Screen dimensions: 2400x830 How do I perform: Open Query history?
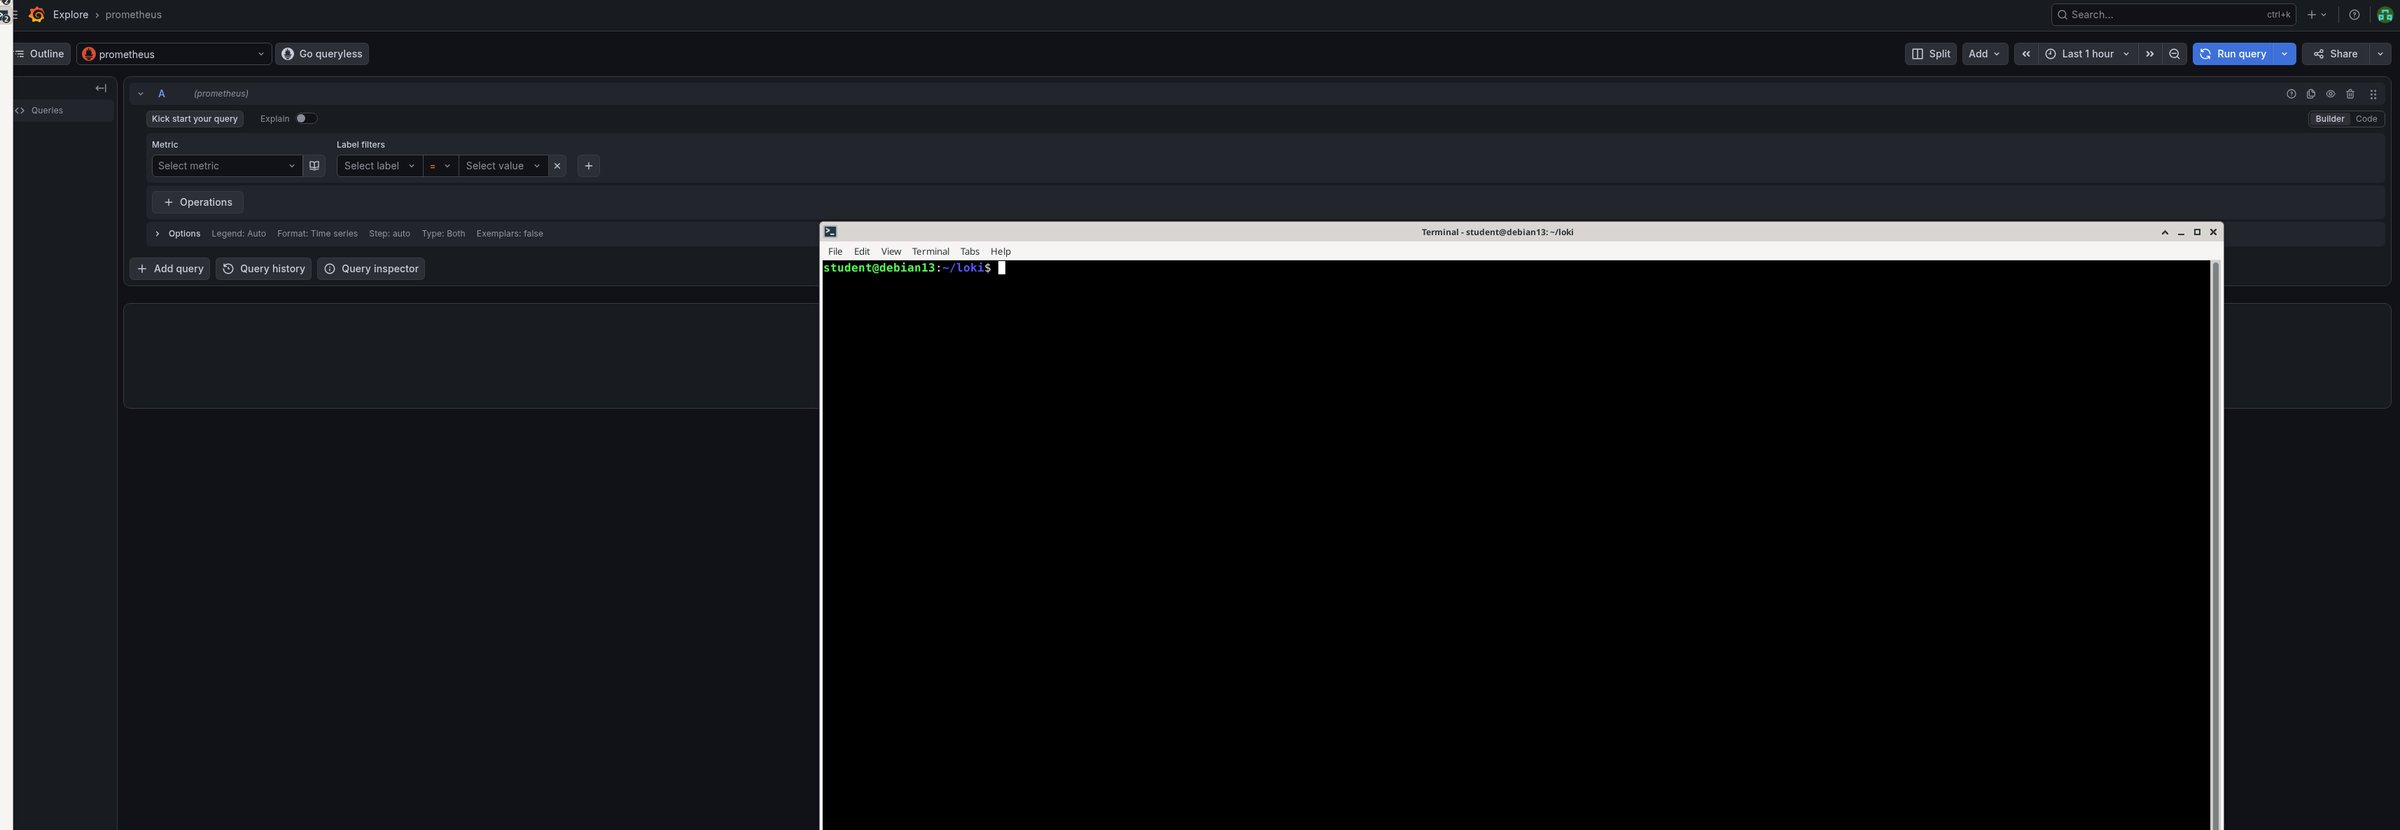click(264, 268)
